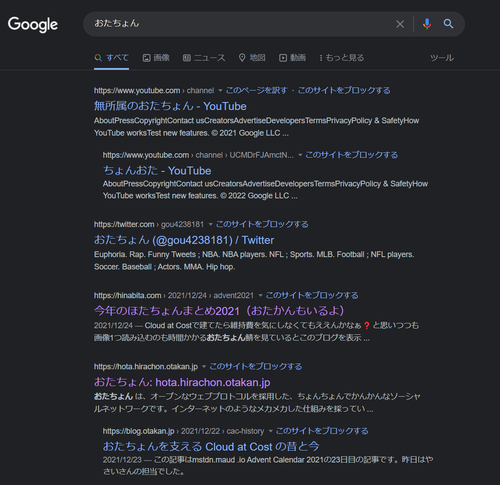Click the Euphoria. Rap. Funny Tweets snippet
The image size is (500, 485).
click(254, 261)
